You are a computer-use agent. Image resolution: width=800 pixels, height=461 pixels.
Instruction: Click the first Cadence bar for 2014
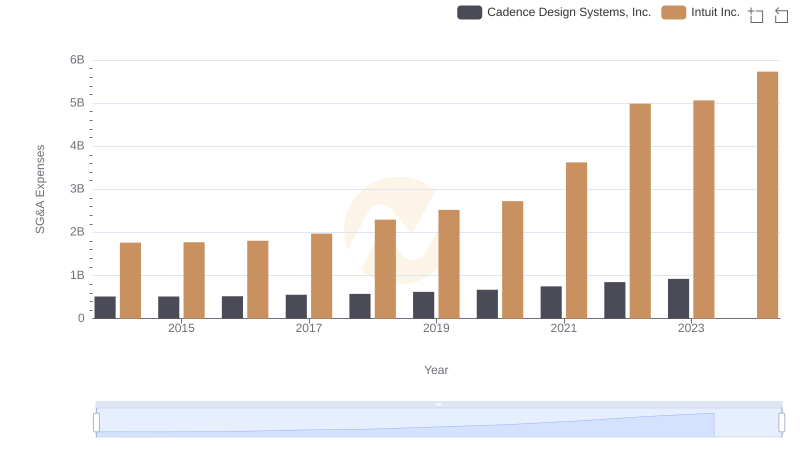pos(105,308)
